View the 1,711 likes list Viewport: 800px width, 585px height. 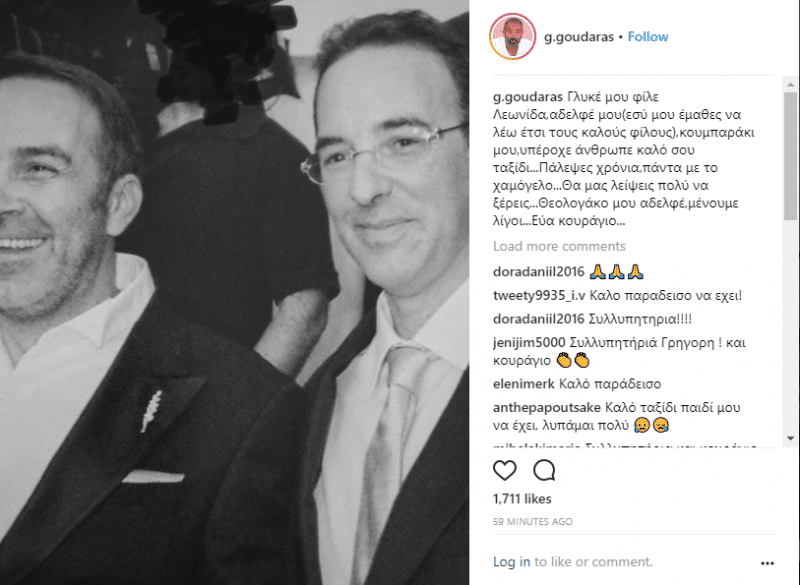(522, 499)
